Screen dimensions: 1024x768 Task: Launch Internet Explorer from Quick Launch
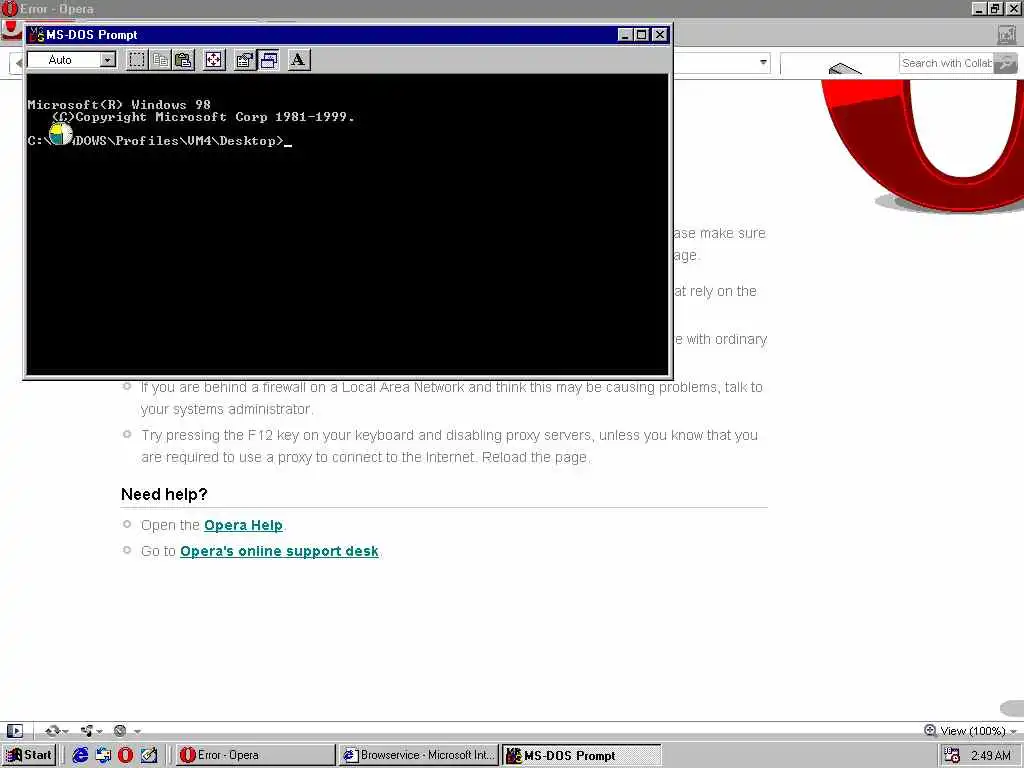coord(80,755)
